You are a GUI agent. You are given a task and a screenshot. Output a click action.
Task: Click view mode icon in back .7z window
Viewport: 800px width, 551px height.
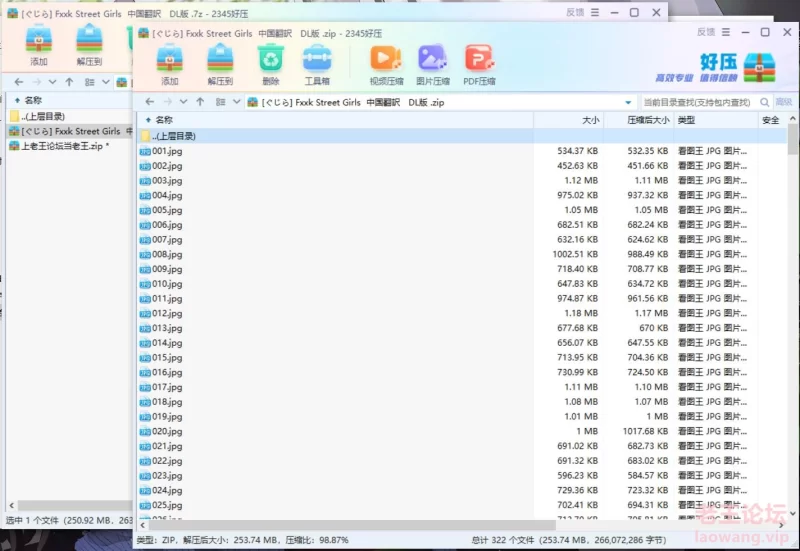click(90, 82)
